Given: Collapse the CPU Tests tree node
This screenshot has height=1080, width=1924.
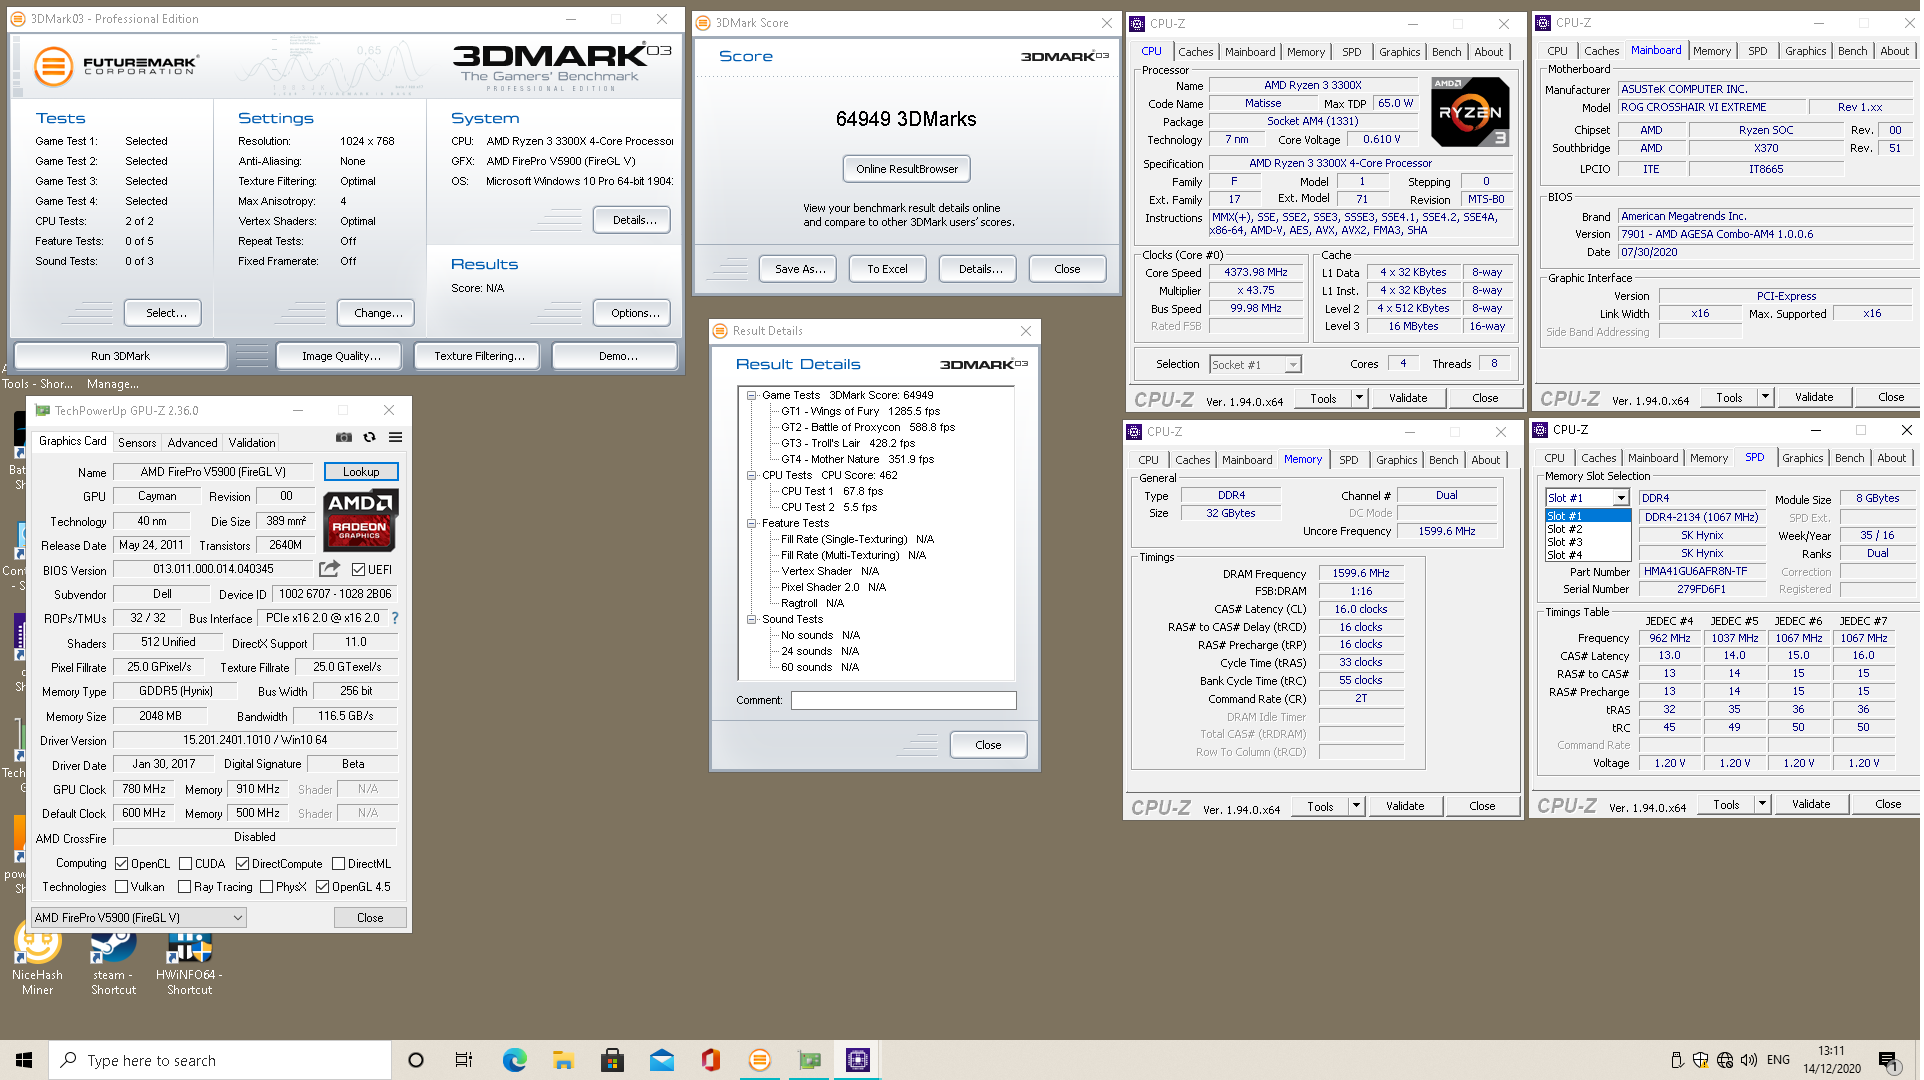Looking at the screenshot, I should point(751,475).
